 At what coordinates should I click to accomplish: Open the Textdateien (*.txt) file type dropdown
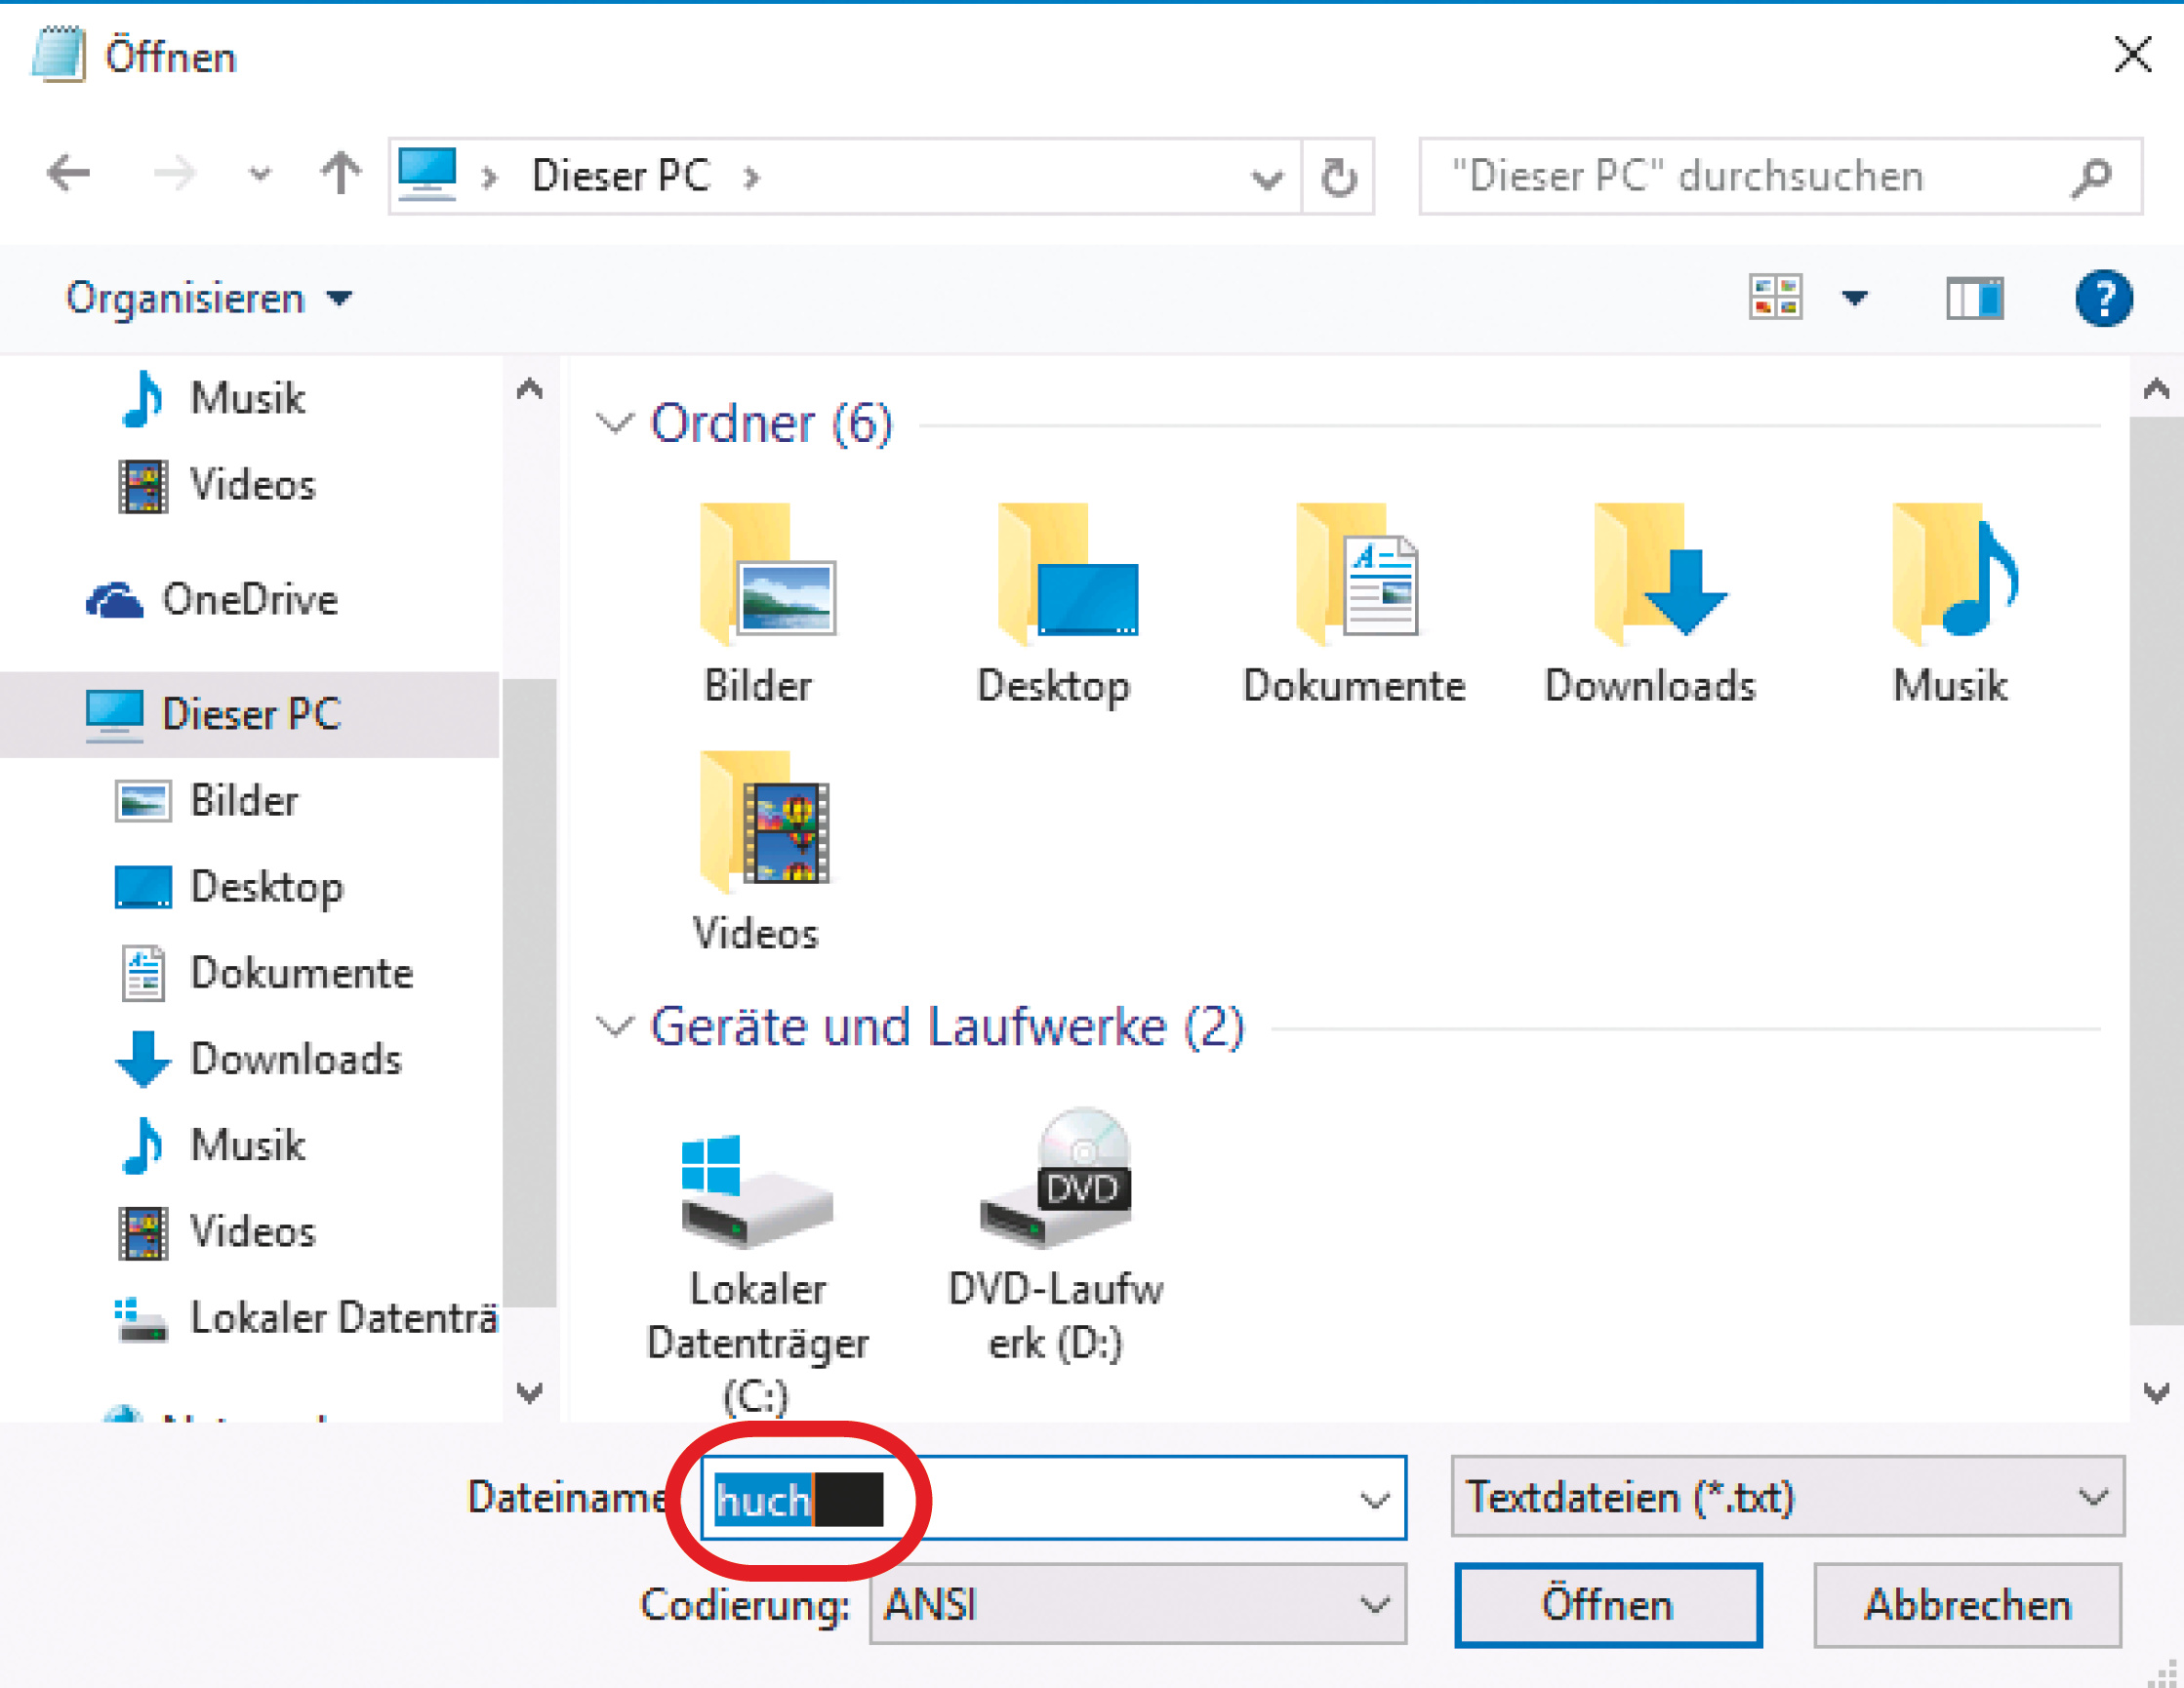tap(1787, 1497)
